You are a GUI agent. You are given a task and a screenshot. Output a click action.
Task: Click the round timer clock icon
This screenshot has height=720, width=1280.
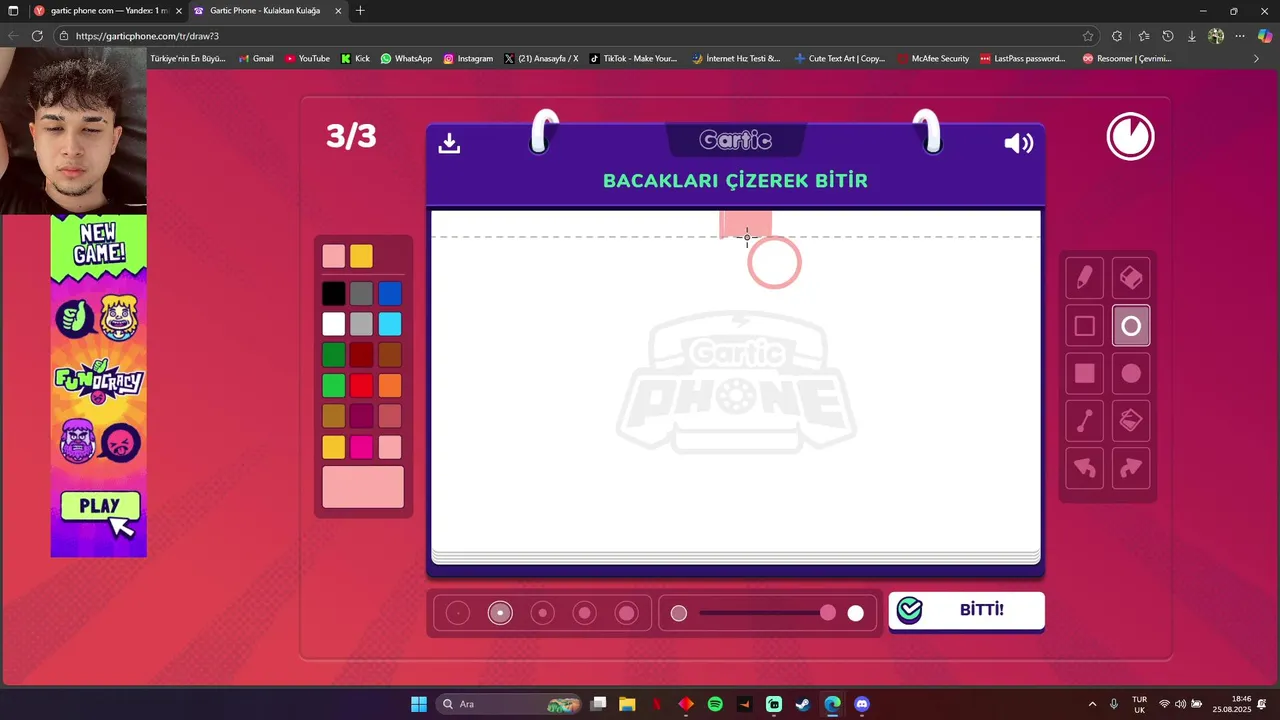(1131, 137)
